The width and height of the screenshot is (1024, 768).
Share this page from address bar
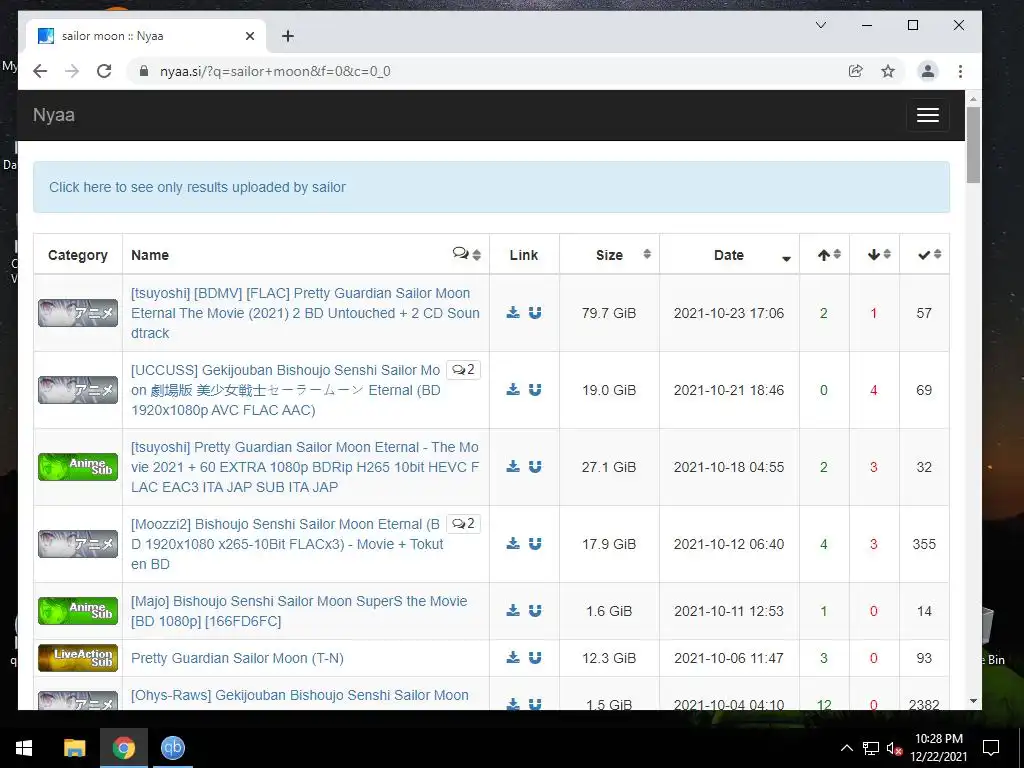tap(856, 71)
